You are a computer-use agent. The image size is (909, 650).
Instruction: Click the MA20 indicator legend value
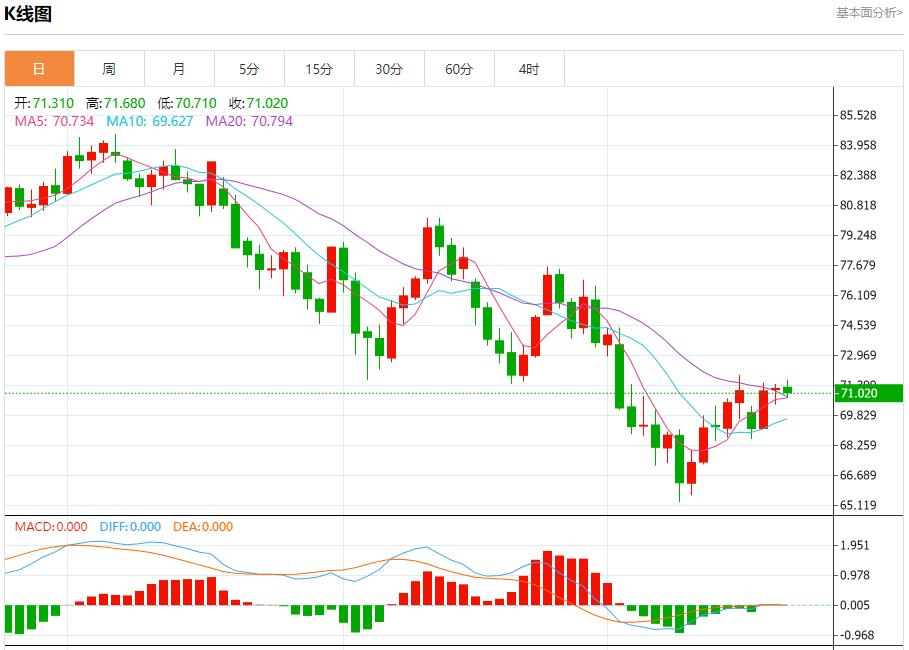(x=249, y=121)
